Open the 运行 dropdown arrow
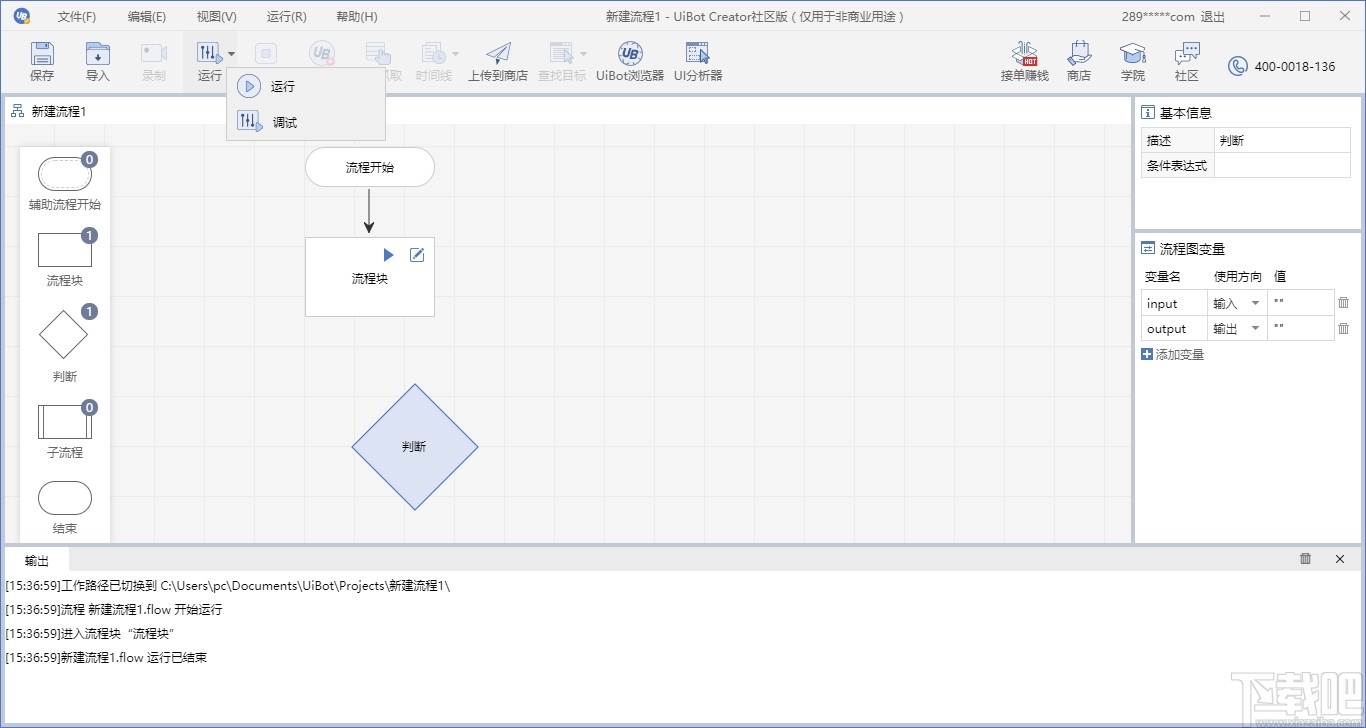 pyautogui.click(x=232, y=54)
